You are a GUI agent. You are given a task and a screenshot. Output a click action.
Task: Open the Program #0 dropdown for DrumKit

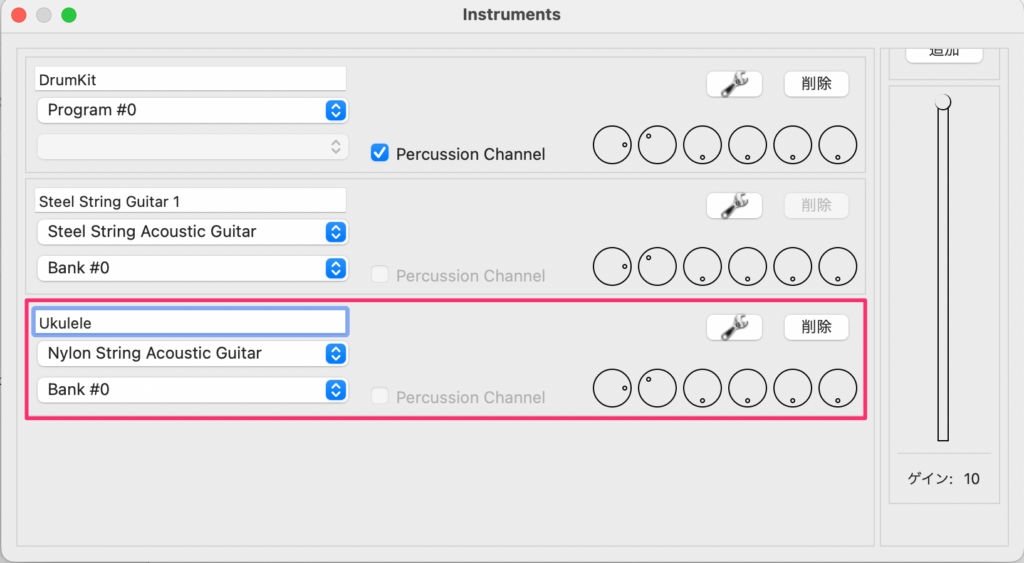193,110
